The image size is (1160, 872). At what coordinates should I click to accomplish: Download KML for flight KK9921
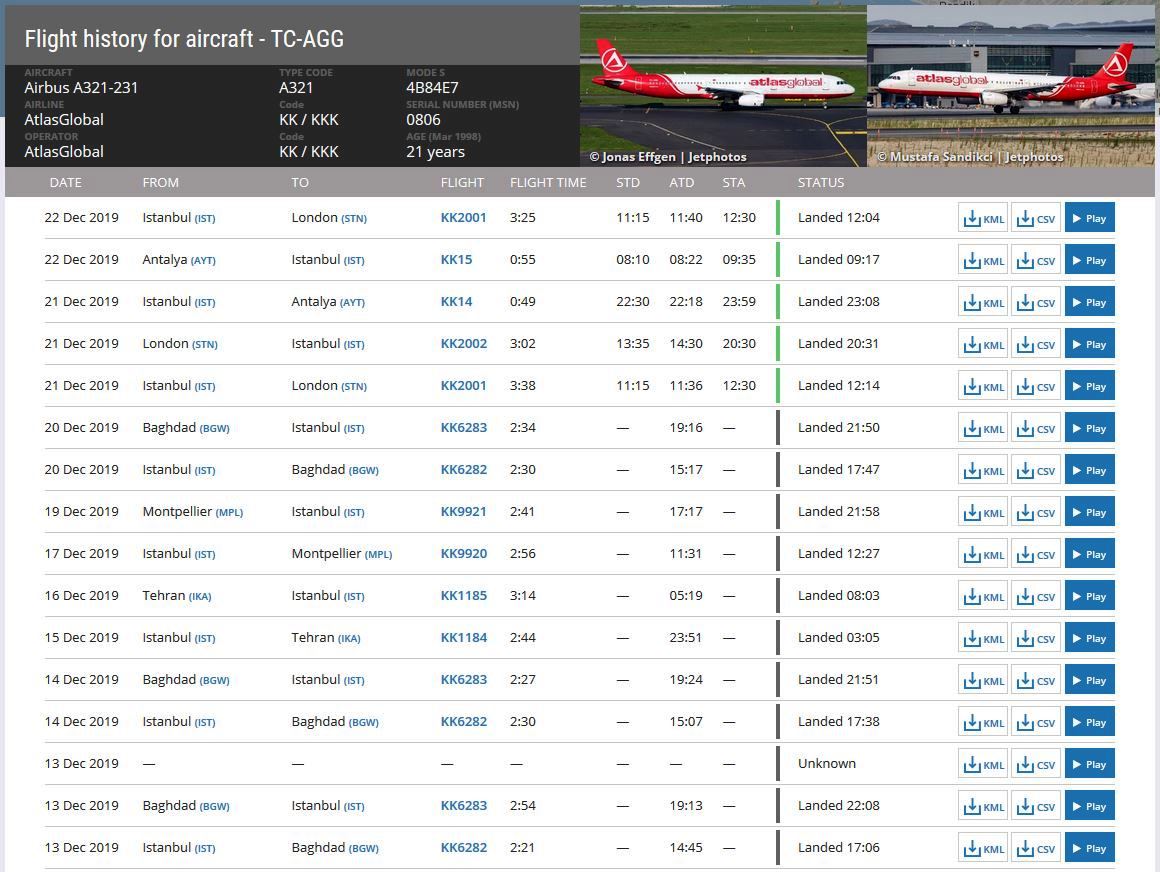click(982, 513)
